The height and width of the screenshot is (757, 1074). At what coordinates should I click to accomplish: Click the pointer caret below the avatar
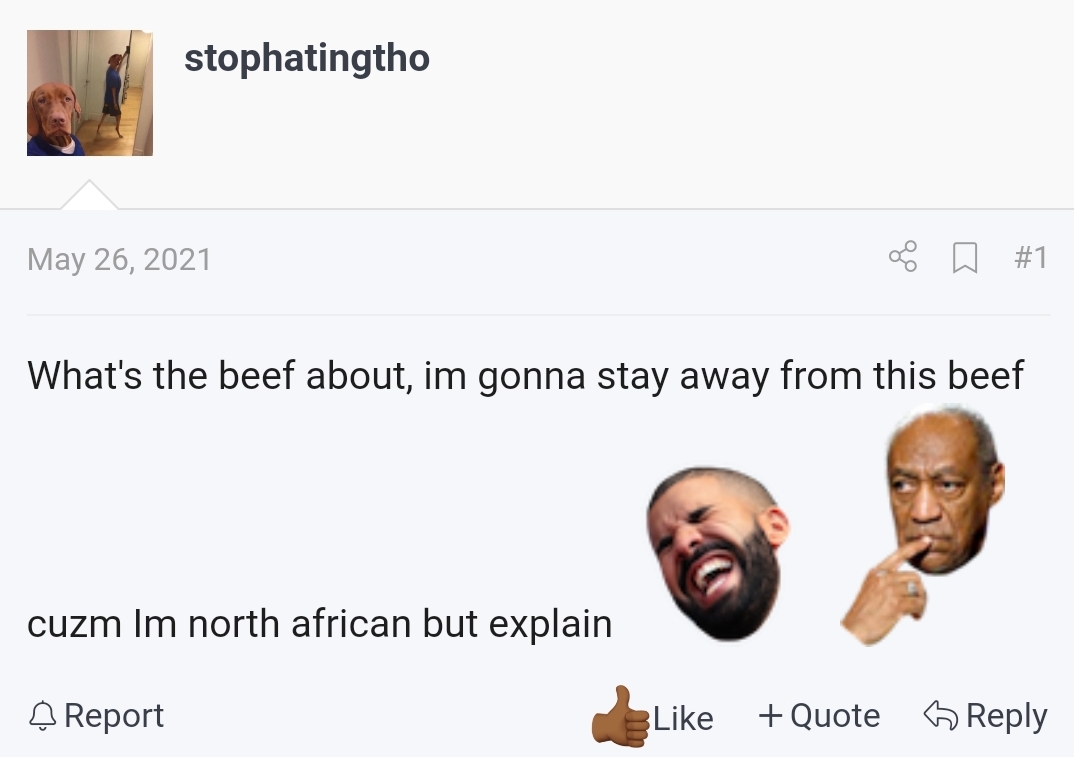coord(89,196)
